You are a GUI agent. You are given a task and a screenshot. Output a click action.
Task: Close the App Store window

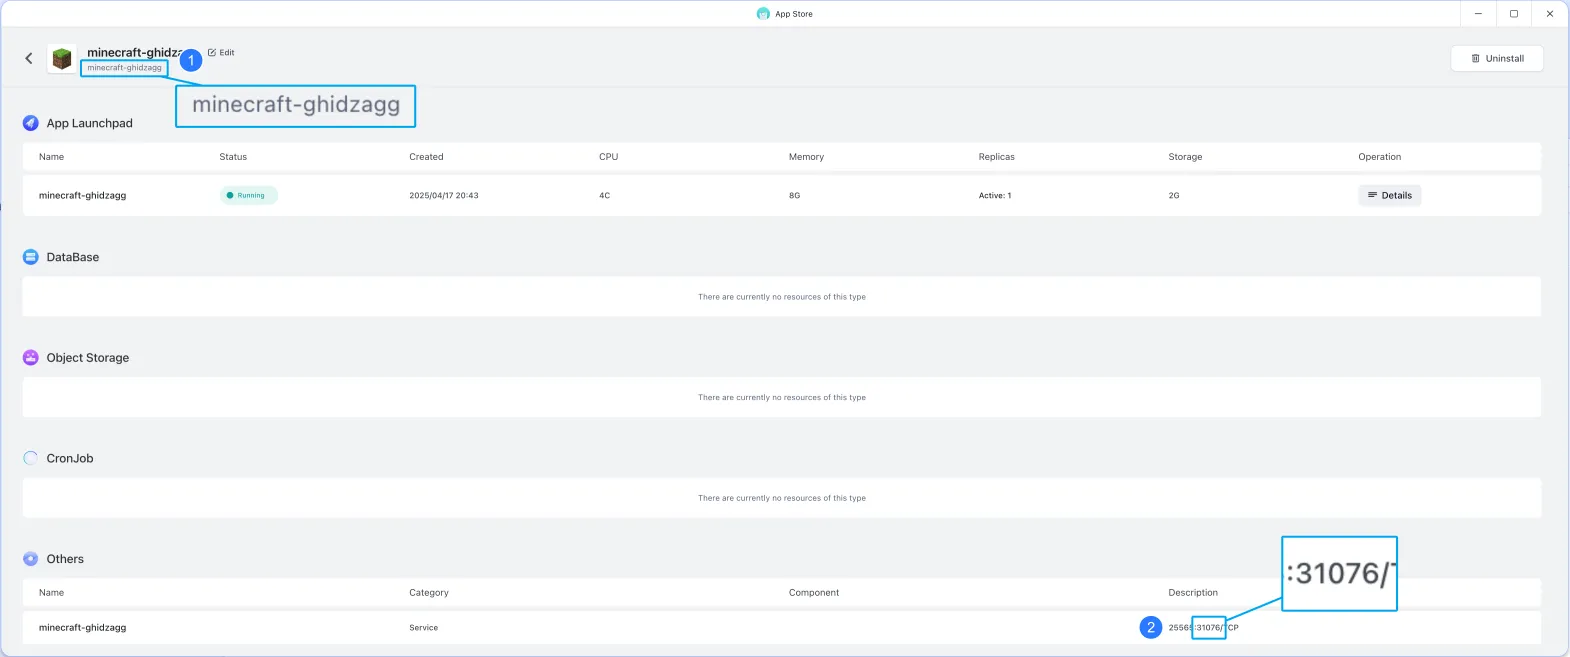(1550, 14)
